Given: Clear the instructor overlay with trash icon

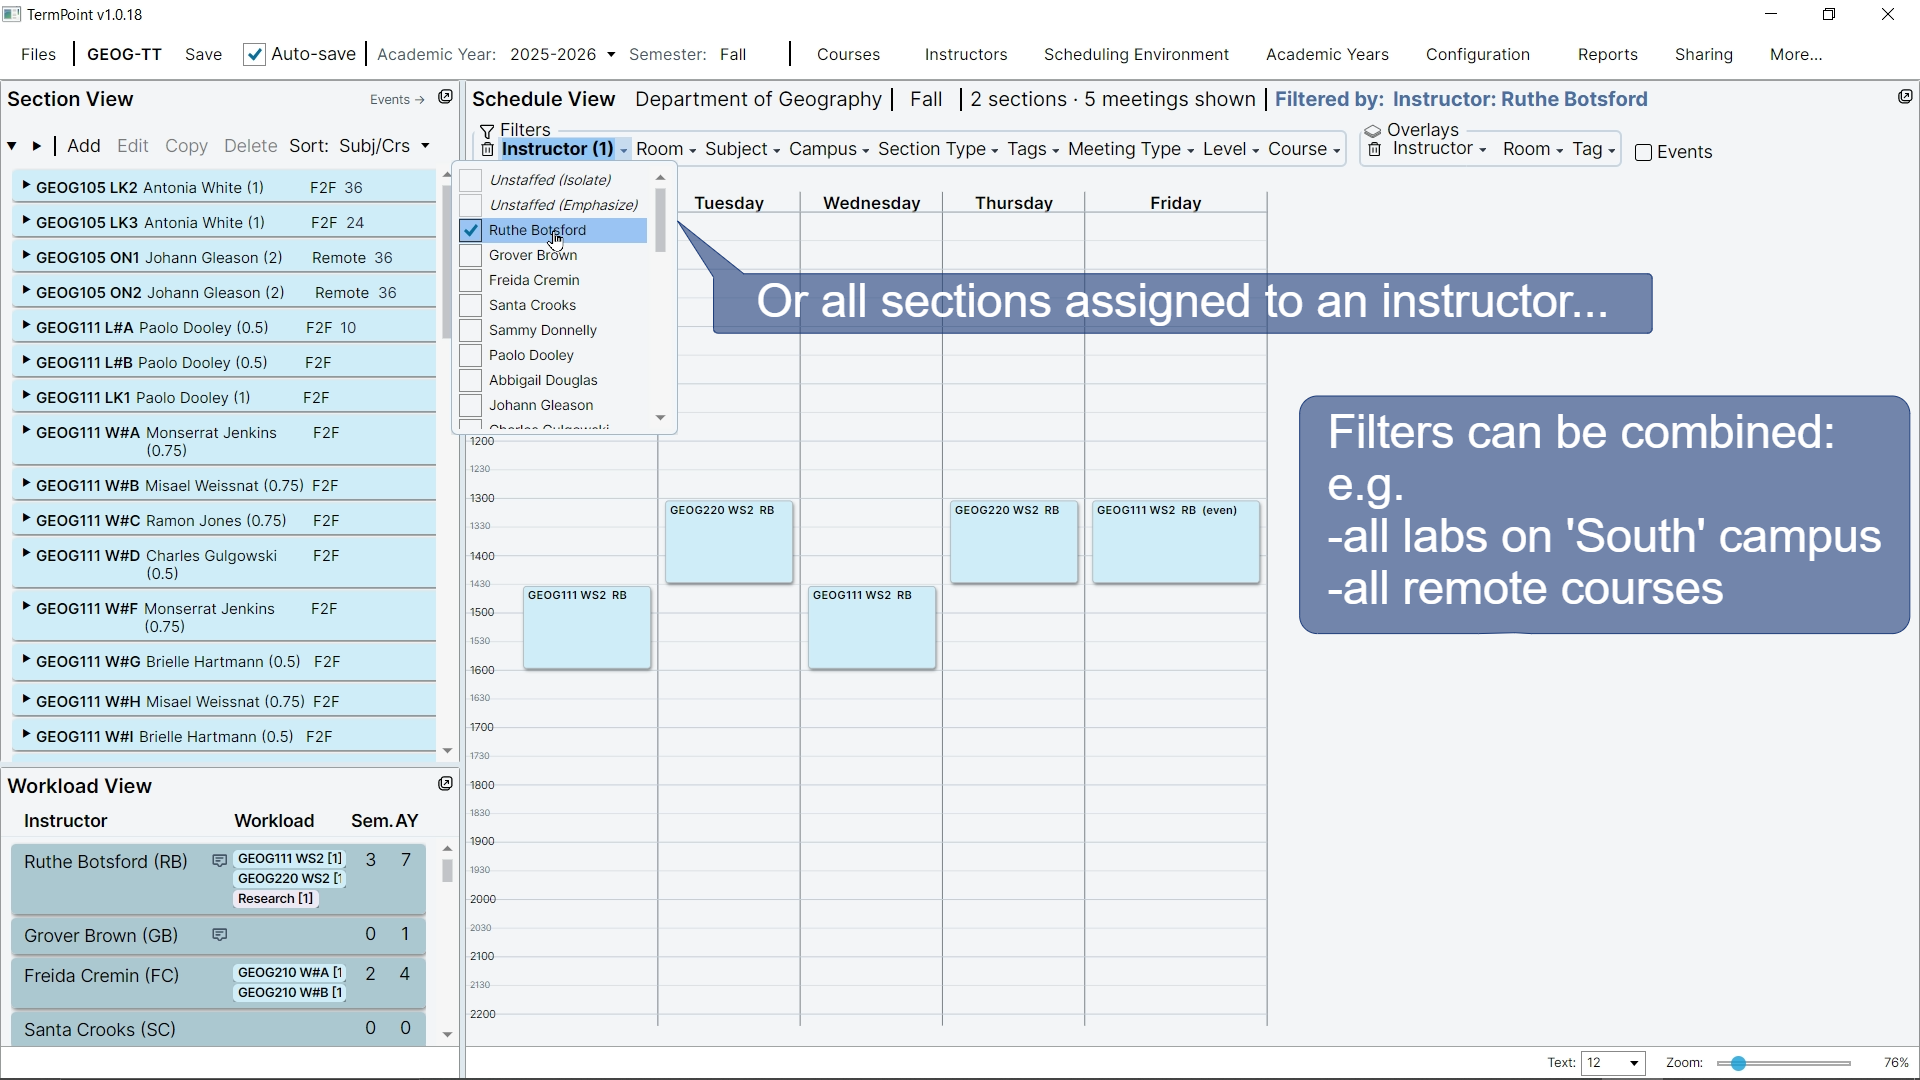Looking at the screenshot, I should (1376, 150).
